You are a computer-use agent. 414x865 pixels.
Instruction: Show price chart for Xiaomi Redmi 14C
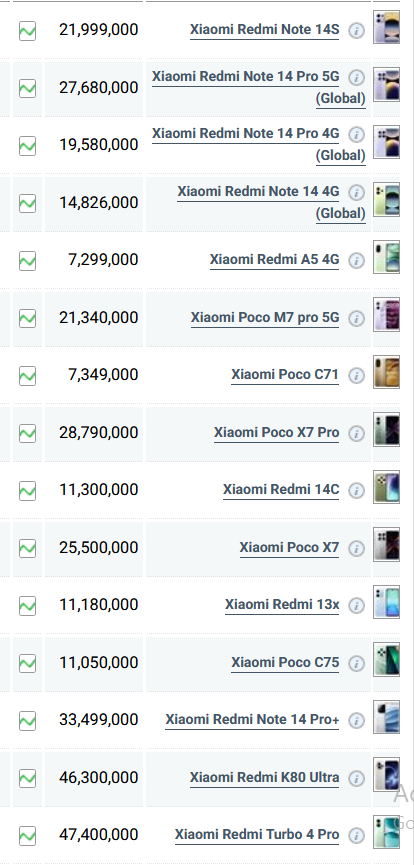coord(28,491)
